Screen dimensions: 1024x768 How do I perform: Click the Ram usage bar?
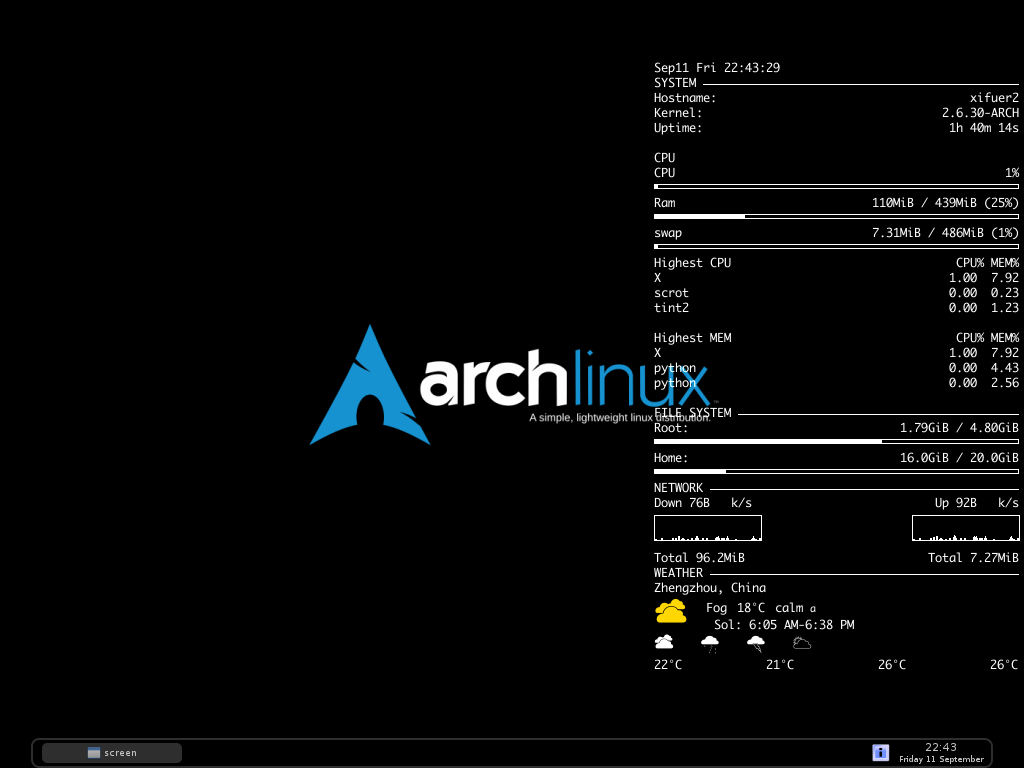pyautogui.click(x=836, y=216)
